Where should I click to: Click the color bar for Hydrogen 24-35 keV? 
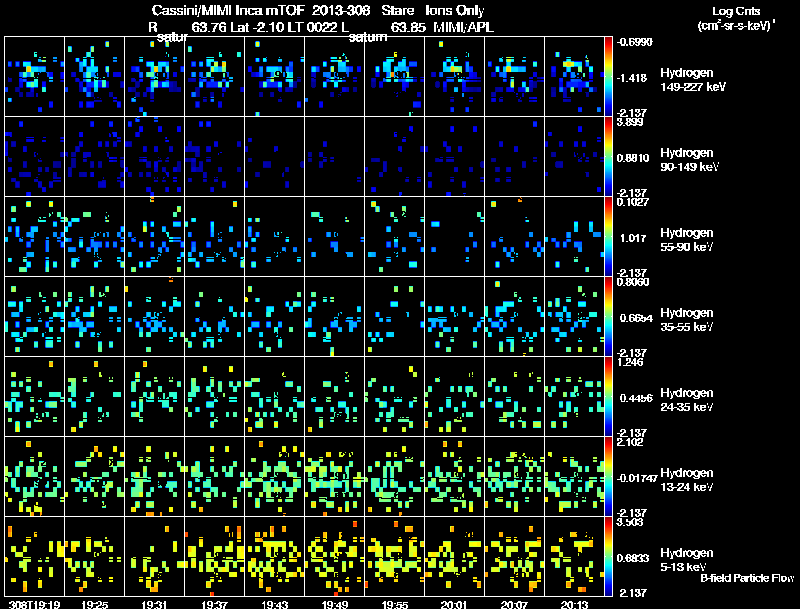[x=608, y=397]
